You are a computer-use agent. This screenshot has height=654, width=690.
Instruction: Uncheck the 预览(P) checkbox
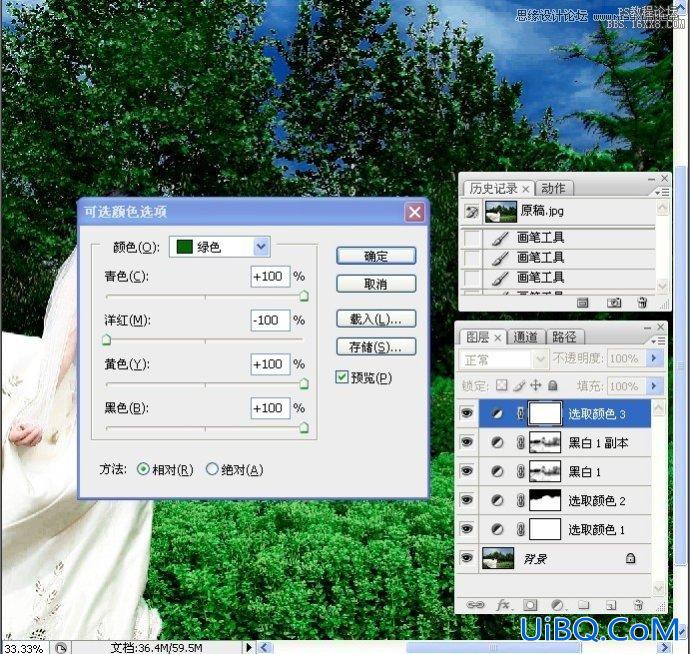click(341, 377)
